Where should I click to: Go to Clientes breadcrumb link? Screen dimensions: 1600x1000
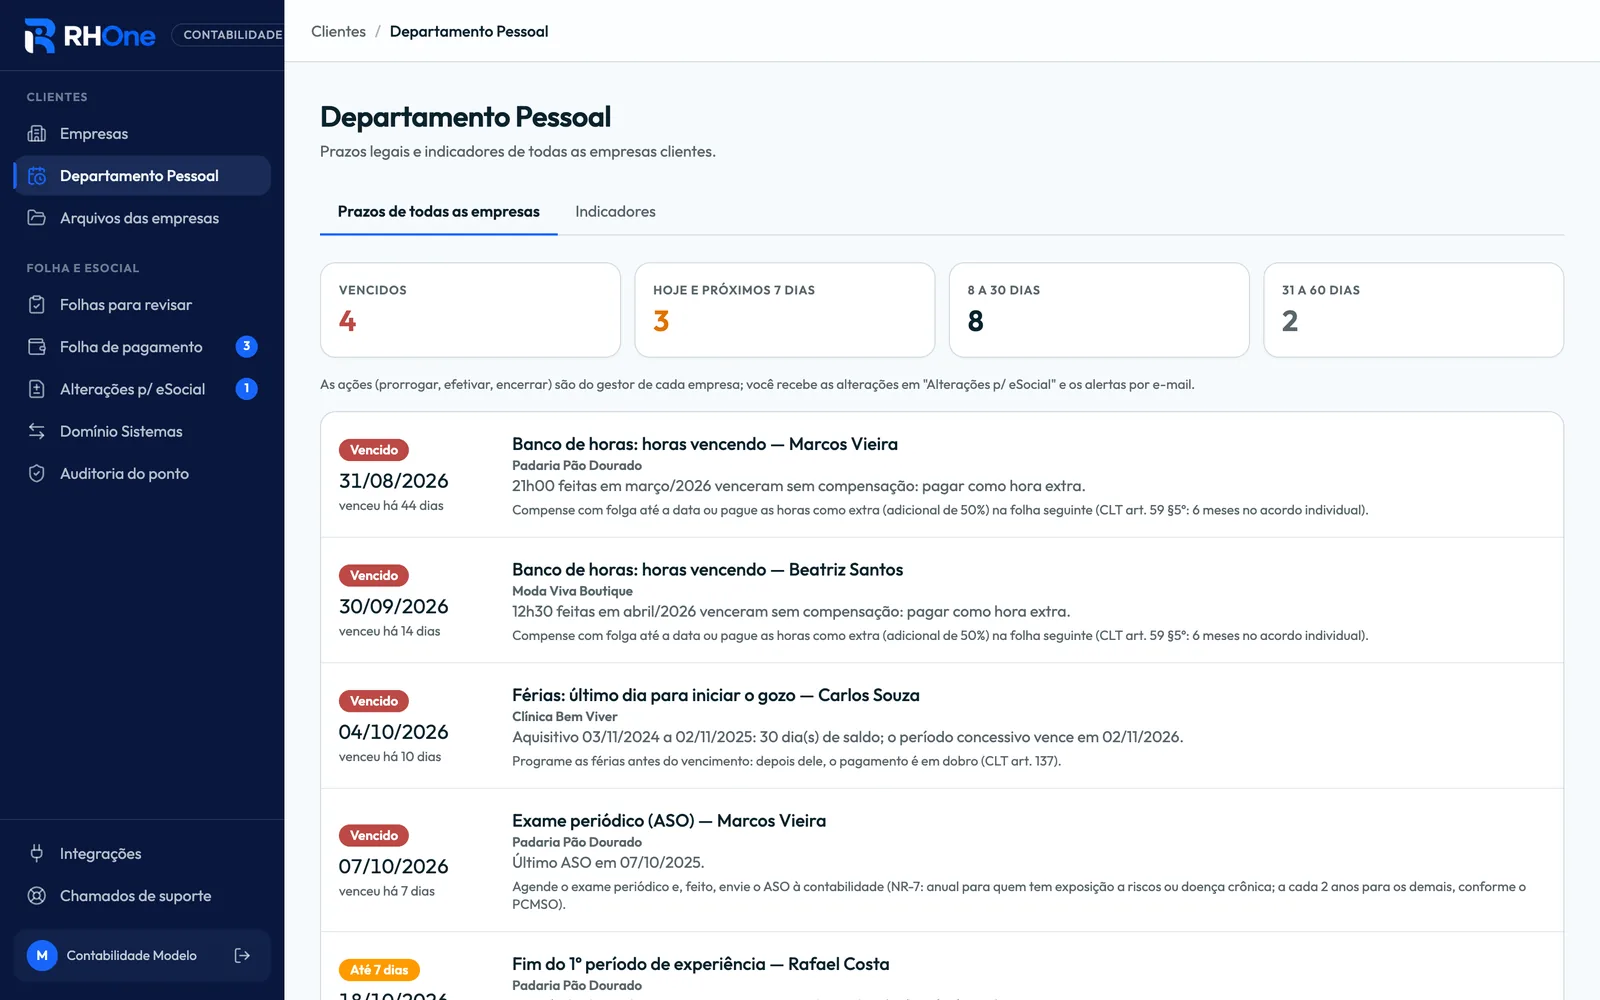338,32
